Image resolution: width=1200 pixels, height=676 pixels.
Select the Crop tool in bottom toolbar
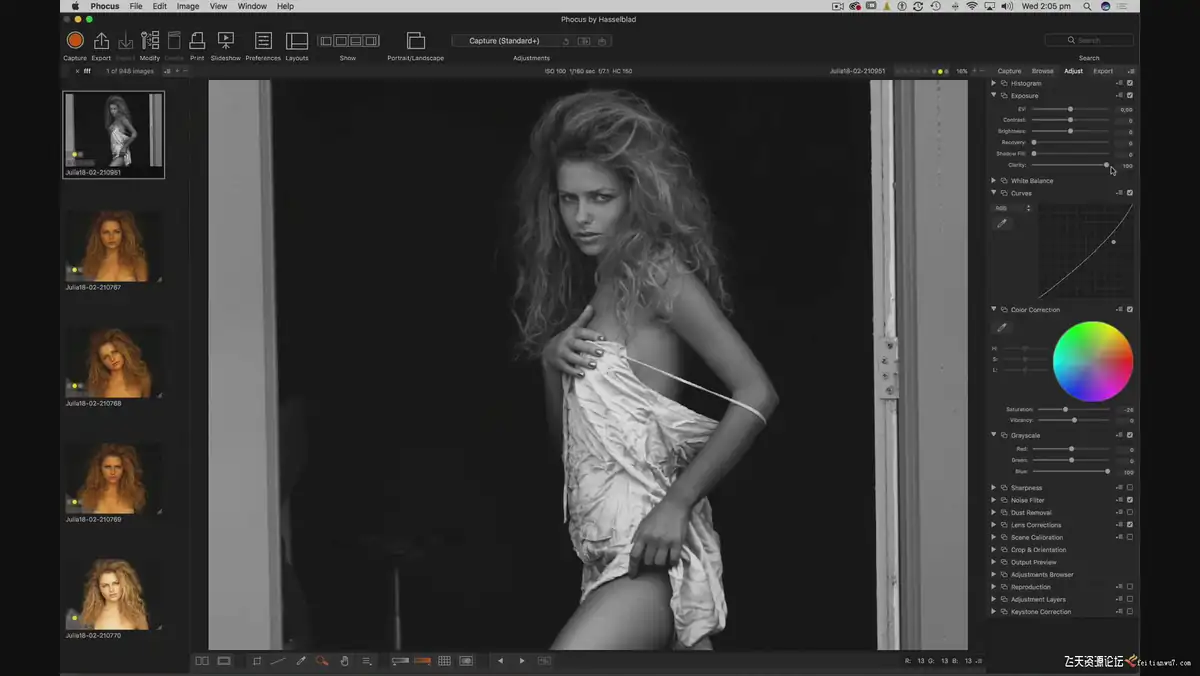tap(257, 661)
